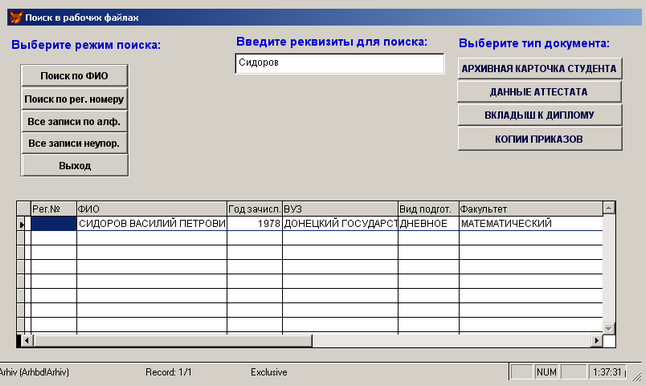Image resolution: width=646 pixels, height=386 pixels.
Task: Click the 'NUM' status bar indicator
Action: coord(546,372)
